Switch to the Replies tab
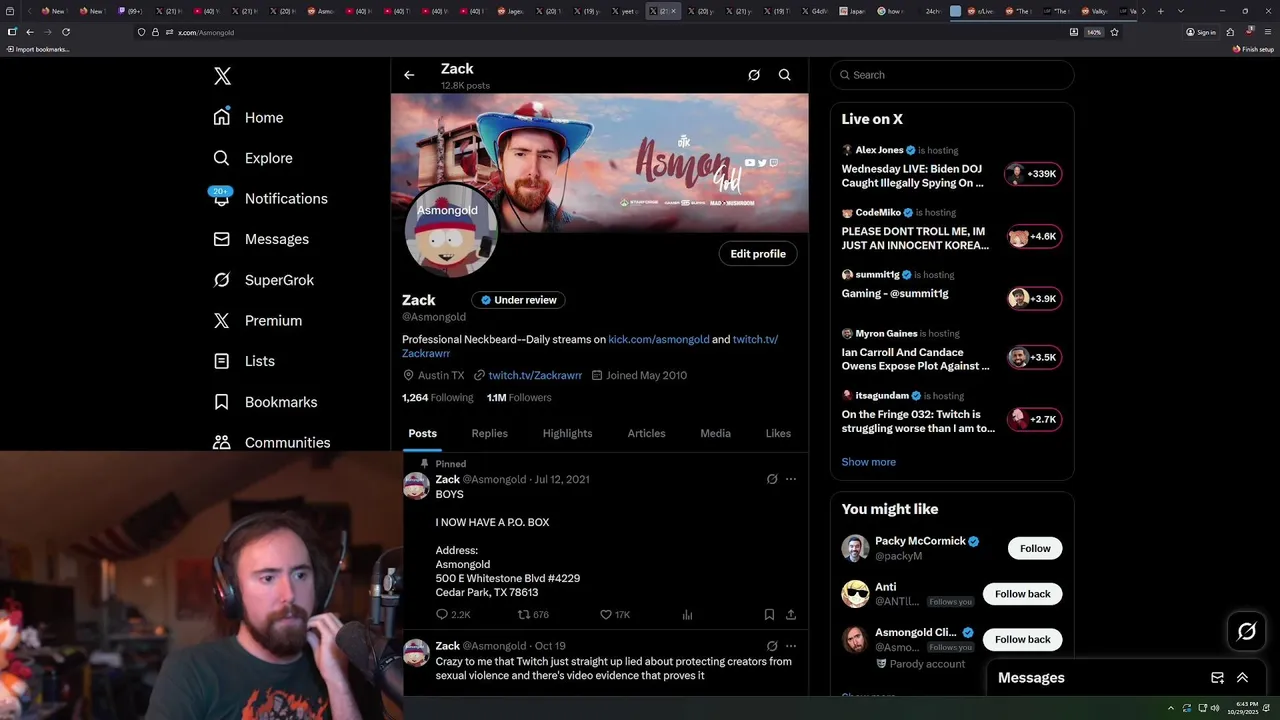This screenshot has width=1280, height=720. coord(490,433)
